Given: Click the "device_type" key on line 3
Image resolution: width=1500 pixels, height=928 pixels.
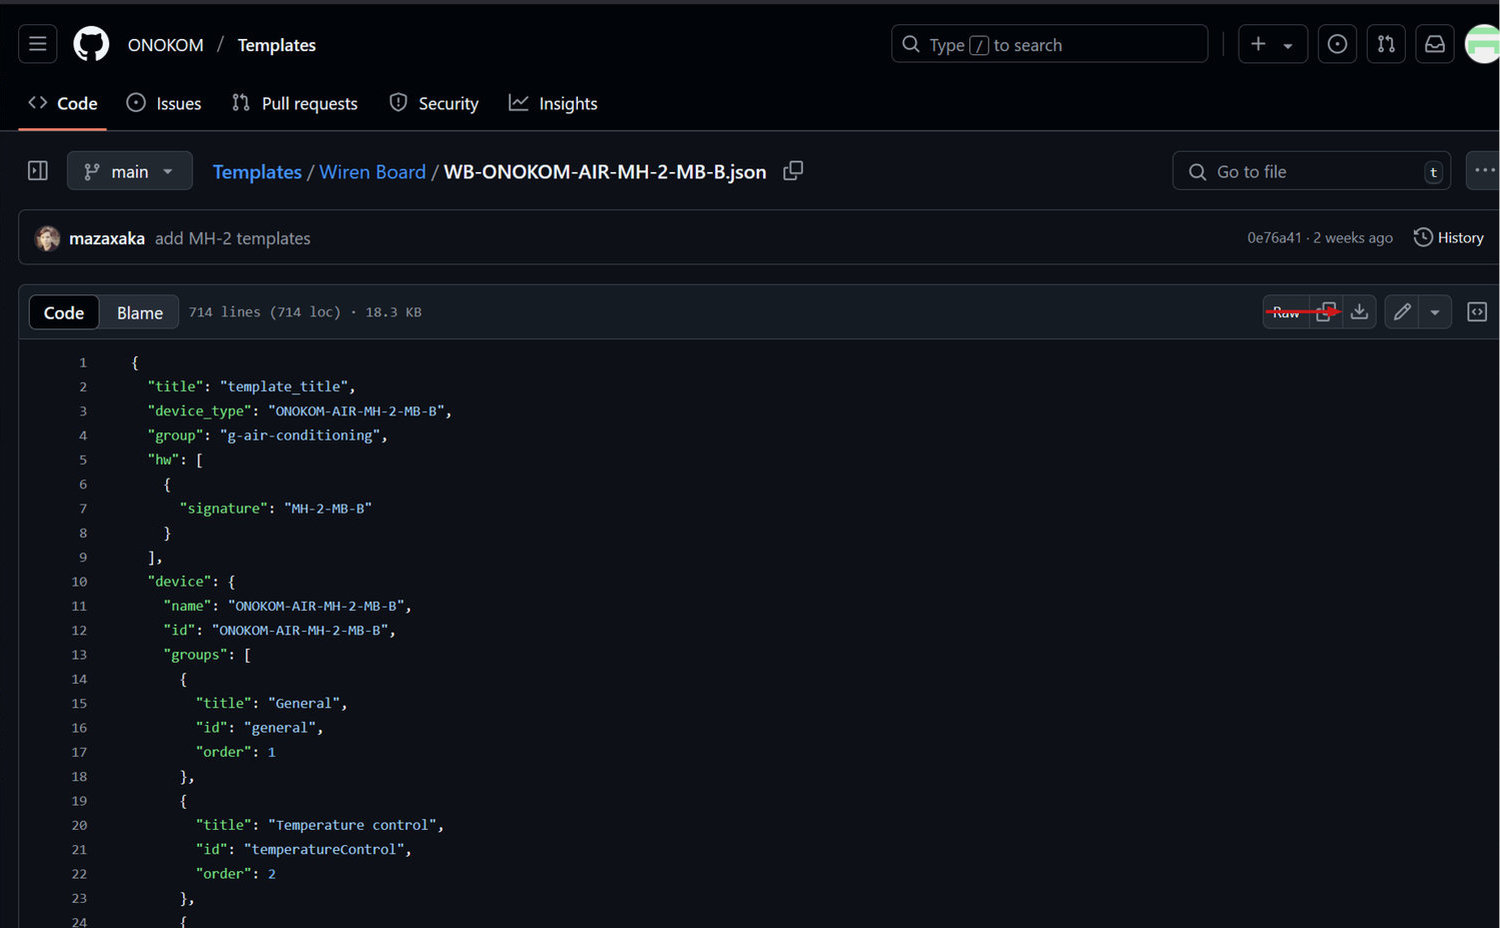Looking at the screenshot, I should coord(199,411).
